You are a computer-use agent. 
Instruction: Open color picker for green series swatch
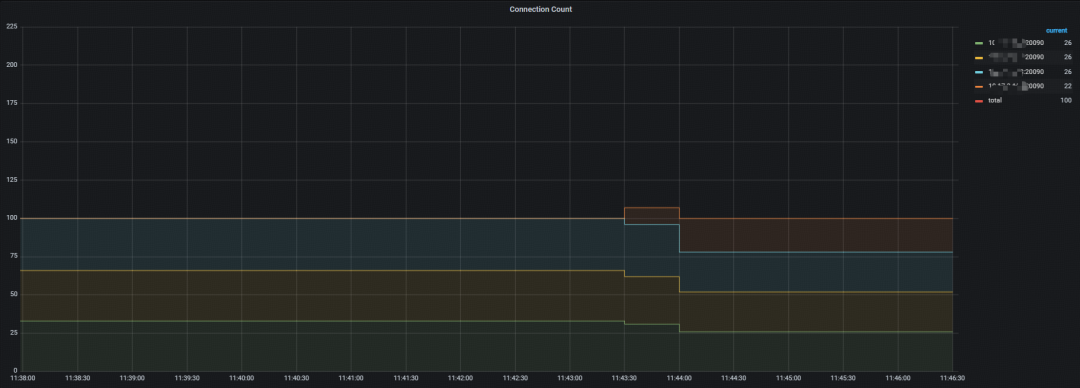point(979,43)
